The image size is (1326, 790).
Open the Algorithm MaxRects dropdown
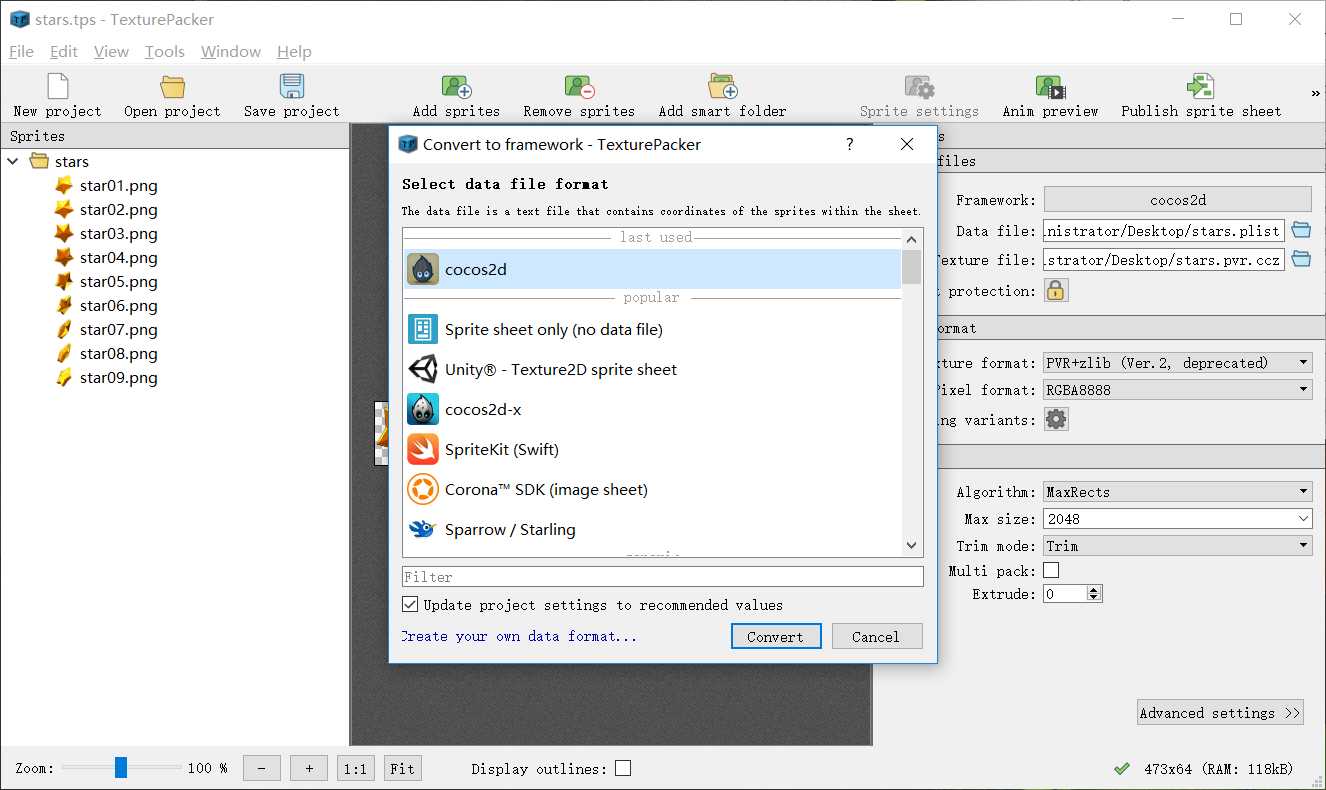coord(1178,492)
